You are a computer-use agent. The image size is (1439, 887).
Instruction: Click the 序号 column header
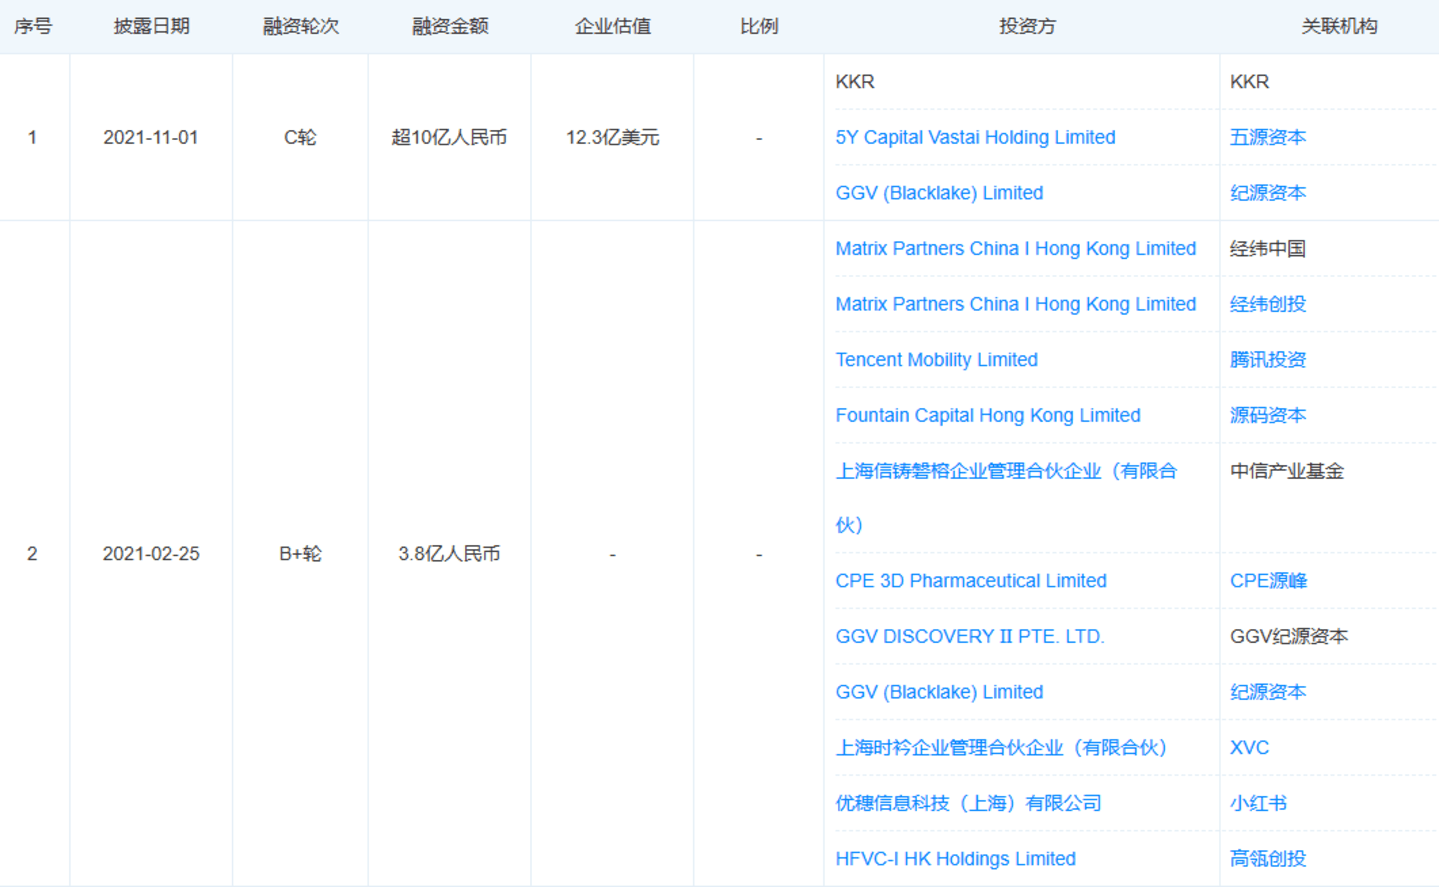[x=33, y=26]
